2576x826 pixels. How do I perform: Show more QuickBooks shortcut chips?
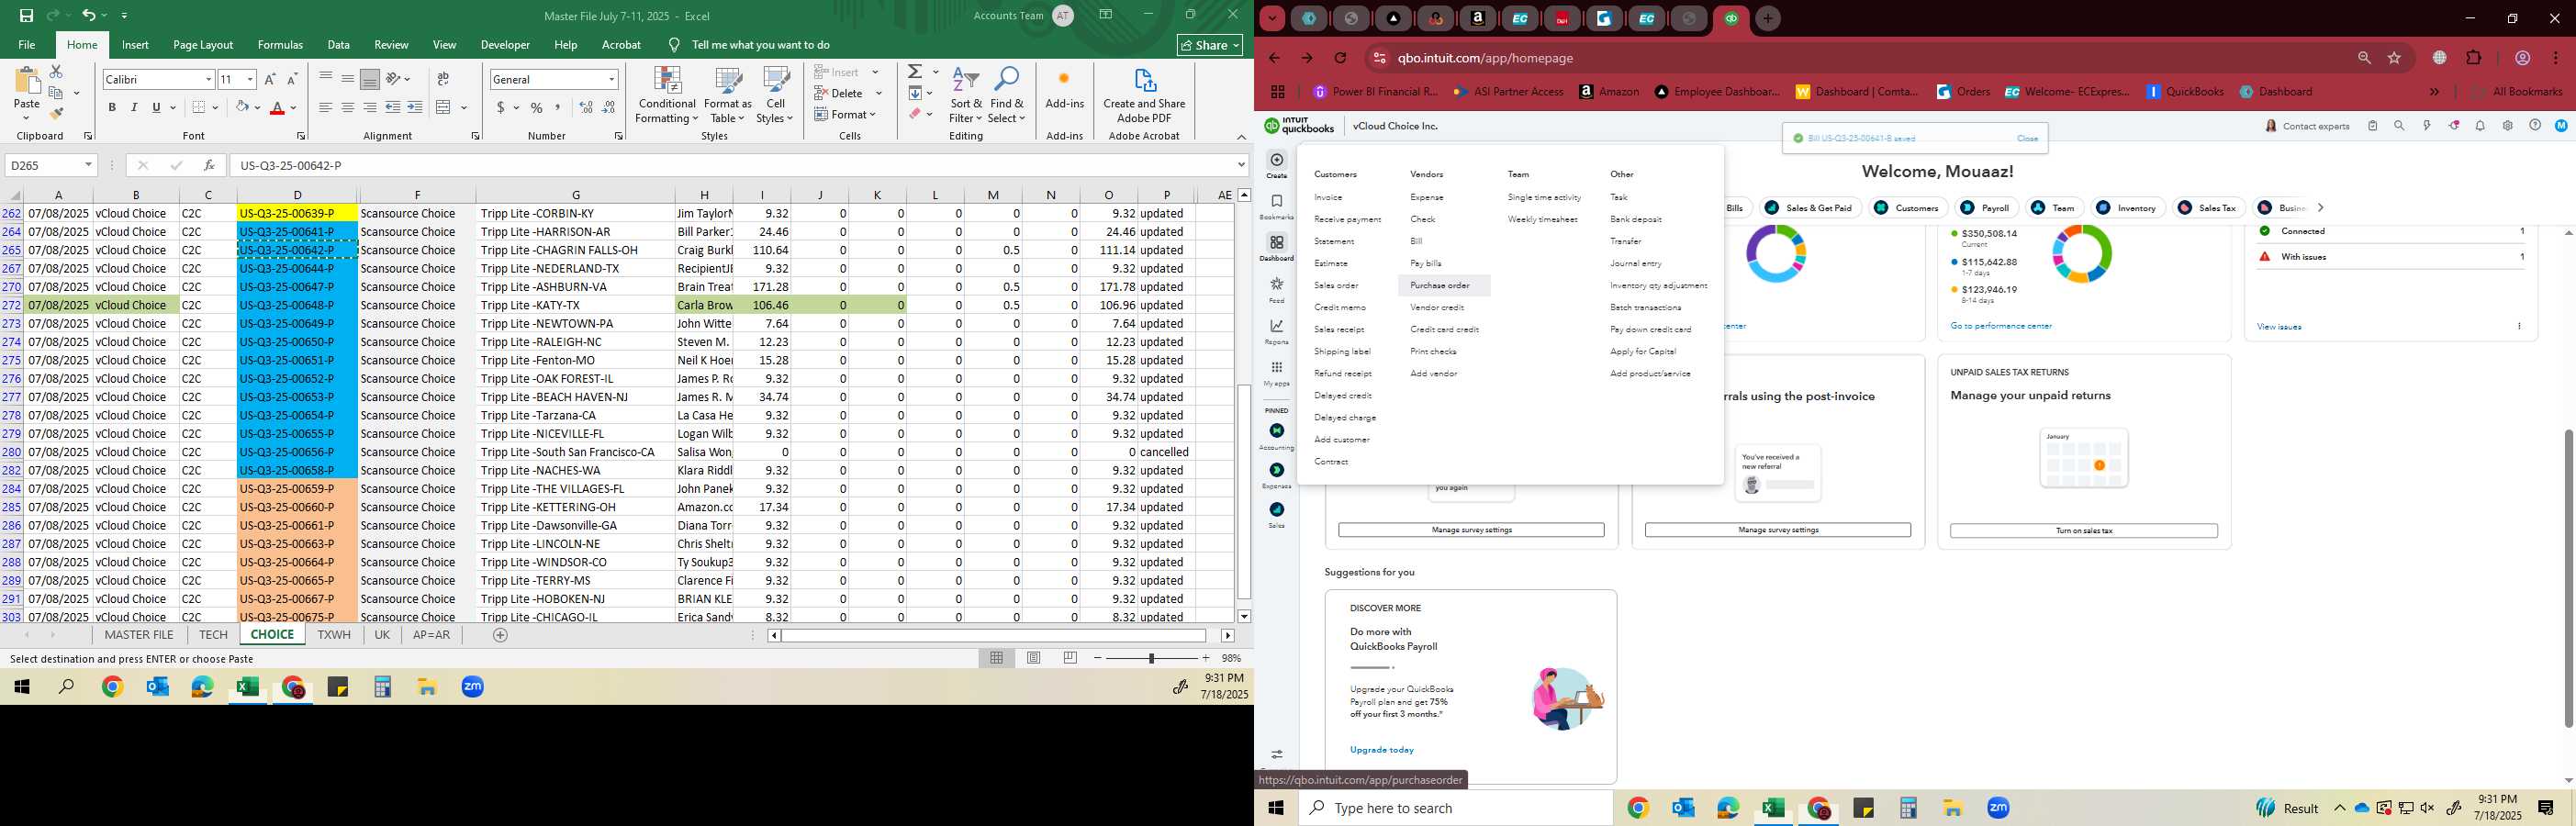coord(2321,208)
